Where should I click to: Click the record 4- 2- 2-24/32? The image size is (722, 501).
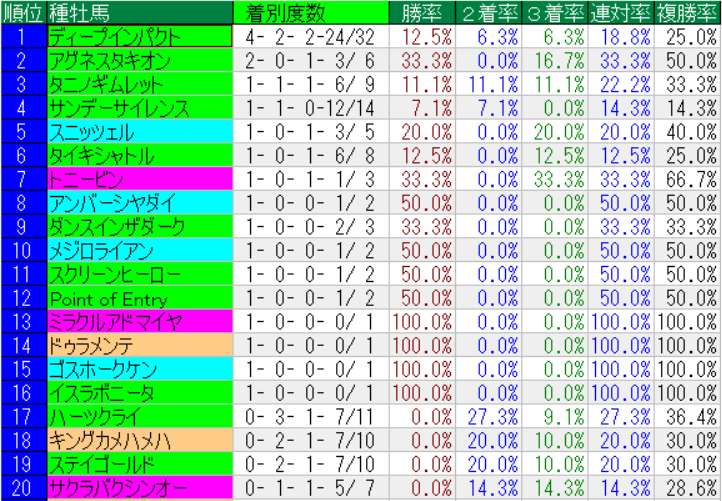(x=310, y=37)
